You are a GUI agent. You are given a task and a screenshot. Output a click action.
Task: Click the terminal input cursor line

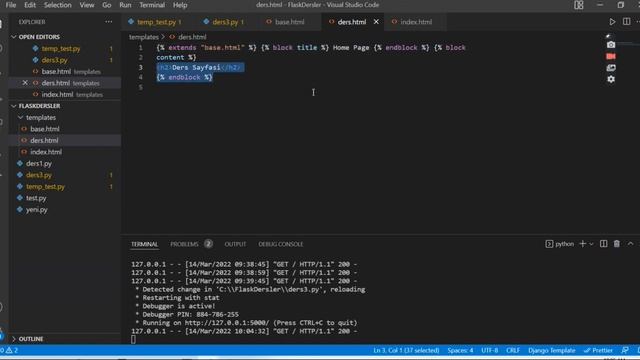[133, 340]
